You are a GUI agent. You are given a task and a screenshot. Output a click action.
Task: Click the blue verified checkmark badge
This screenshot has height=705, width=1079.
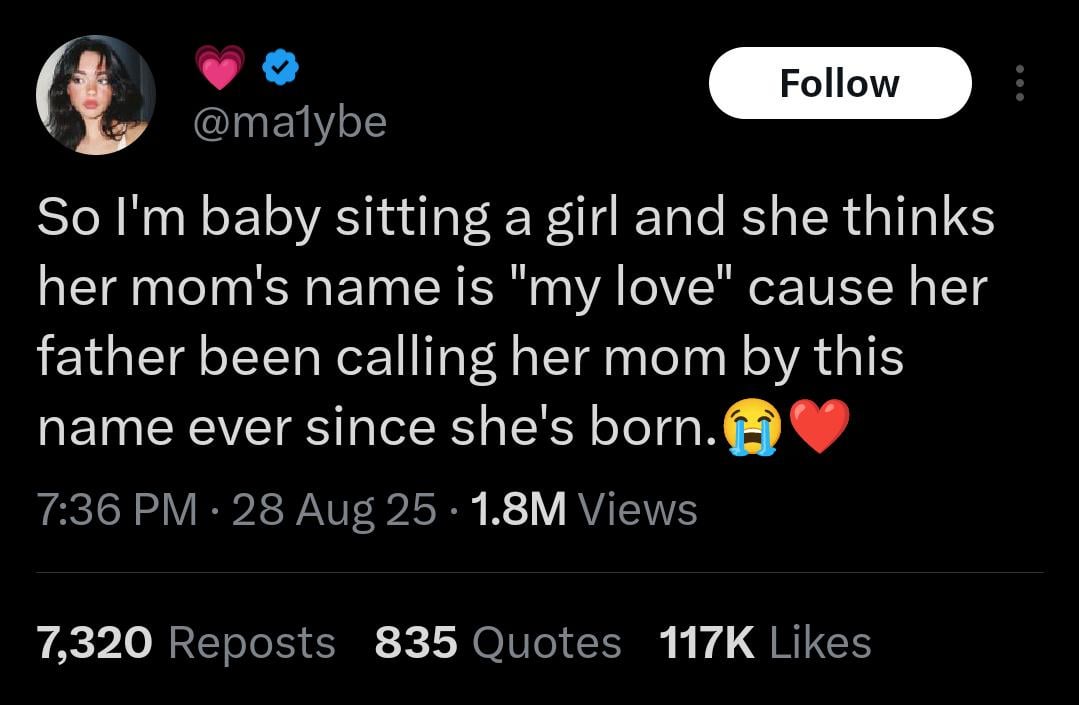tap(281, 67)
